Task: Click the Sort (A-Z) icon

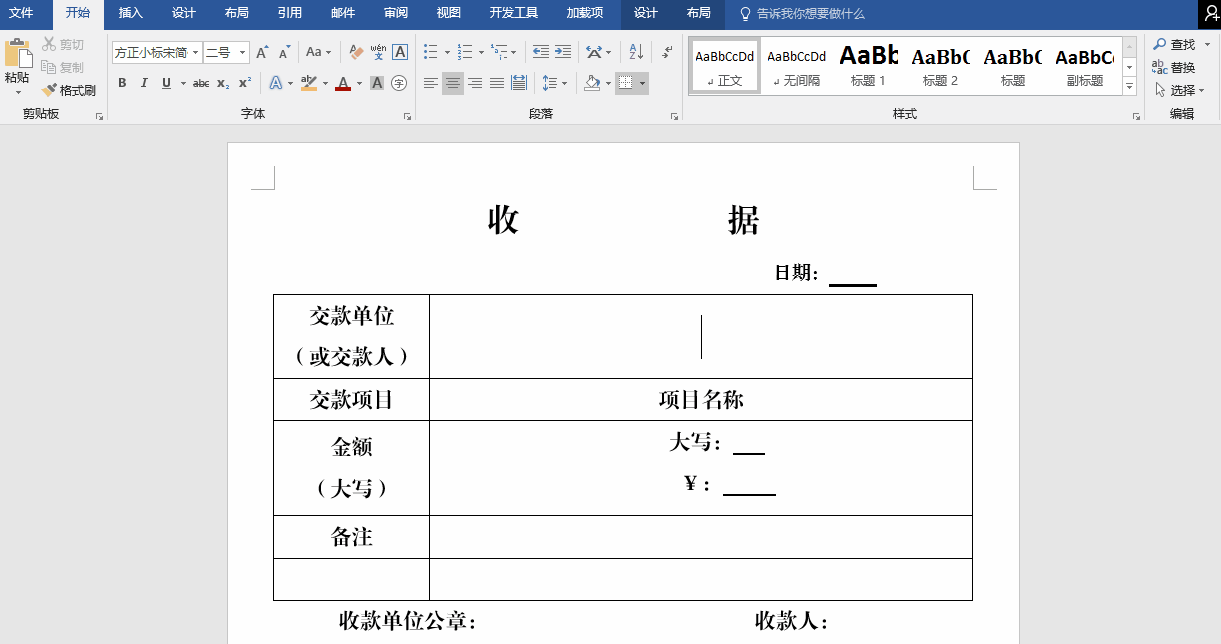Action: pyautogui.click(x=636, y=52)
